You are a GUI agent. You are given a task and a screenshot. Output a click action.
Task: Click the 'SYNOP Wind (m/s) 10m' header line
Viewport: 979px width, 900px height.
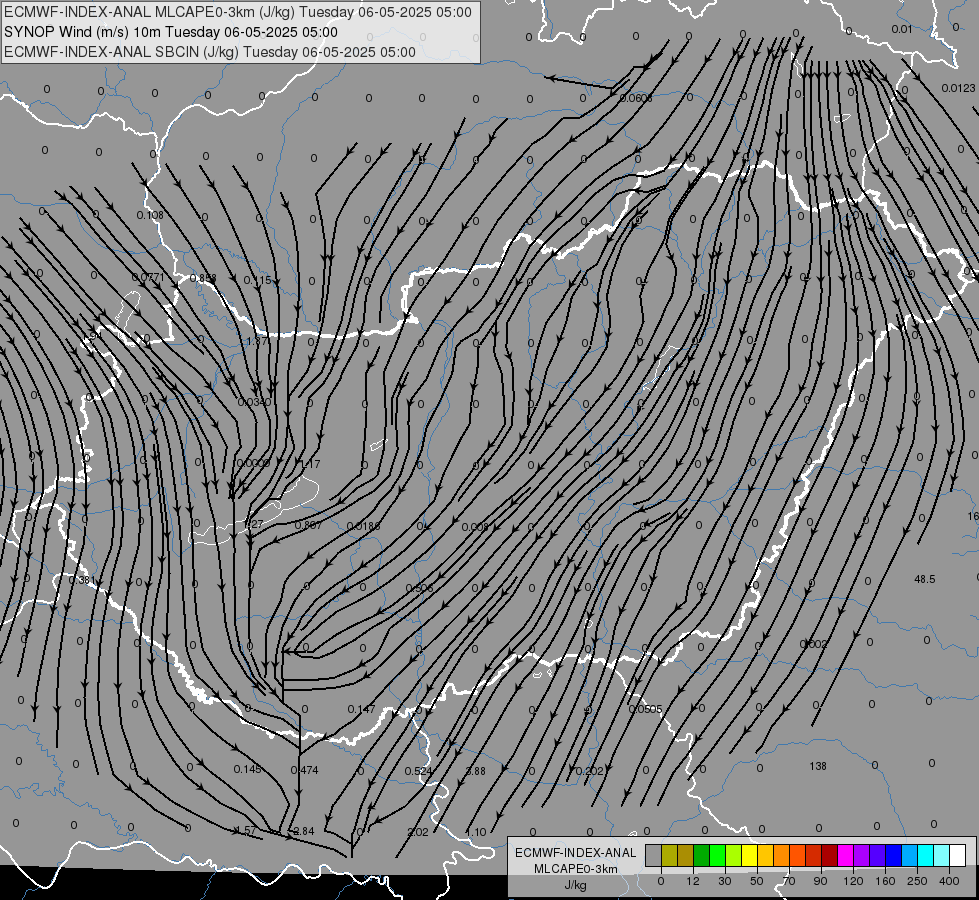click(x=170, y=32)
